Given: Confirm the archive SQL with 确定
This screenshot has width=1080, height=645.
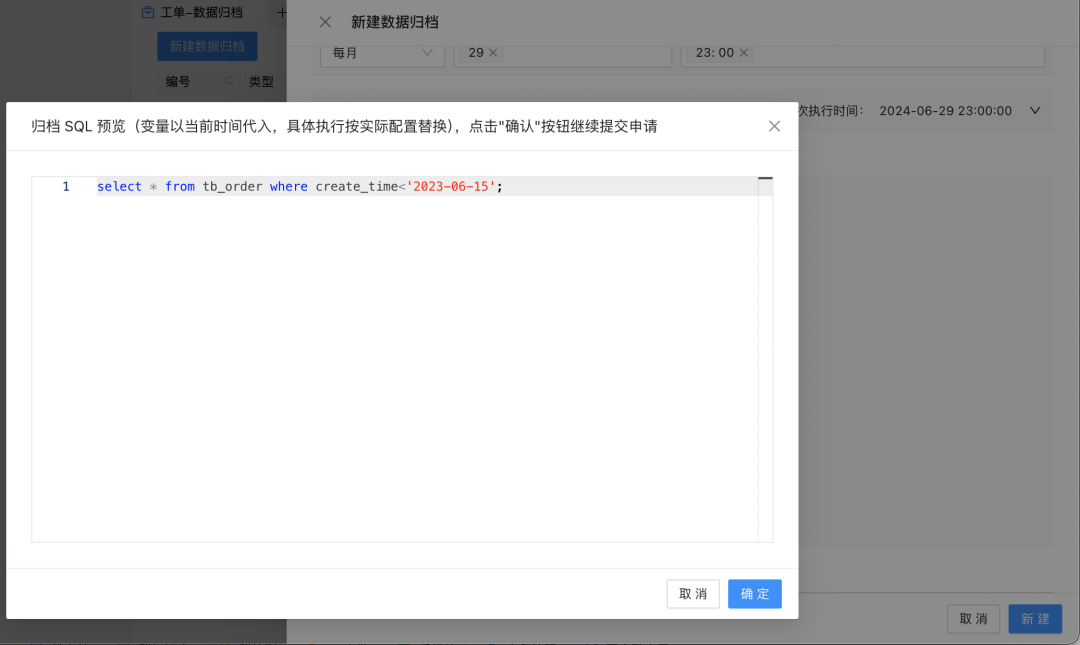Looking at the screenshot, I should 754,593.
